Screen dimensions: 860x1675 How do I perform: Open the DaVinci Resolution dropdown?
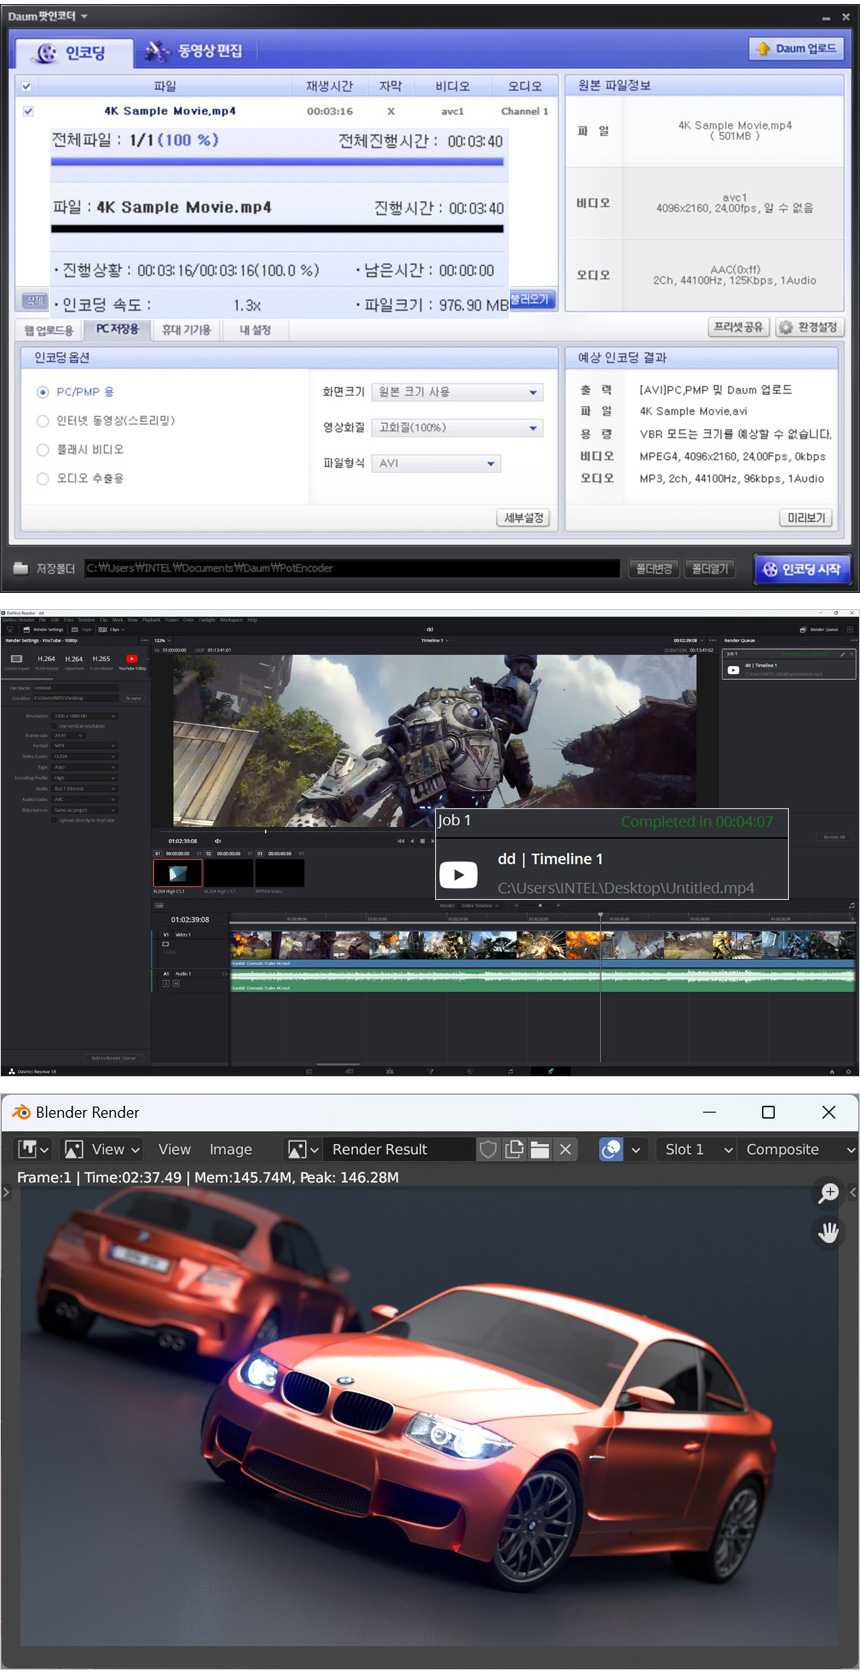(85, 716)
